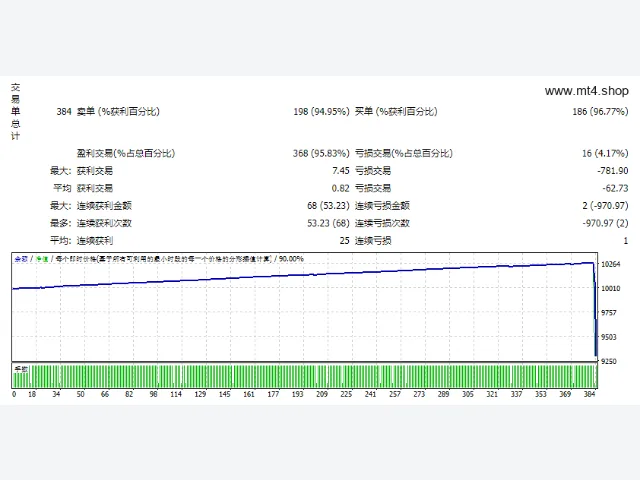Click the 337 x-axis label
The height and width of the screenshot is (480, 640).
click(516, 394)
